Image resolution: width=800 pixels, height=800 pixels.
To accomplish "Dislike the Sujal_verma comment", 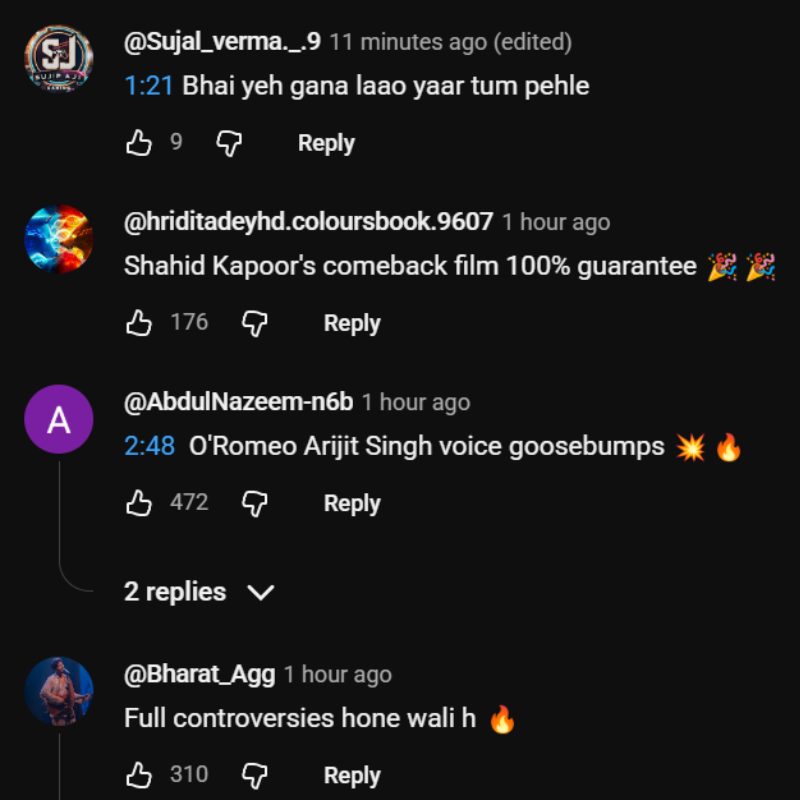I will (230, 143).
